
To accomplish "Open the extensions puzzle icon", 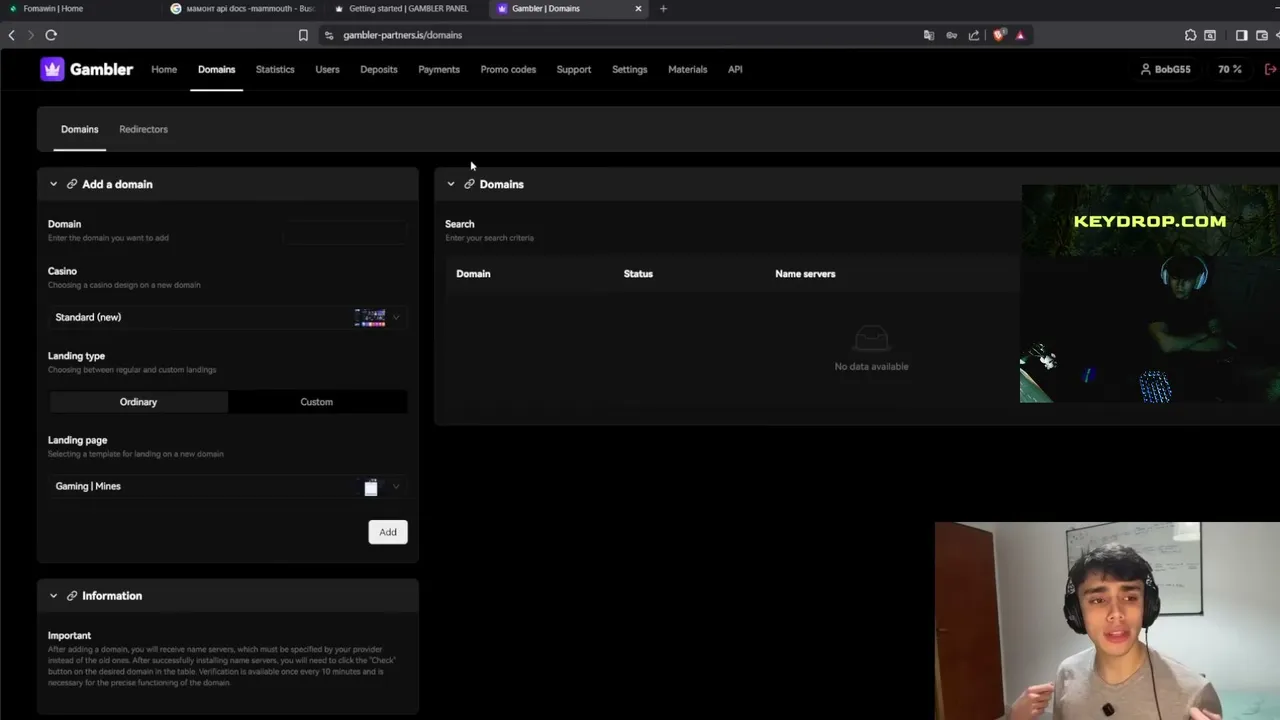I will point(1190,35).
